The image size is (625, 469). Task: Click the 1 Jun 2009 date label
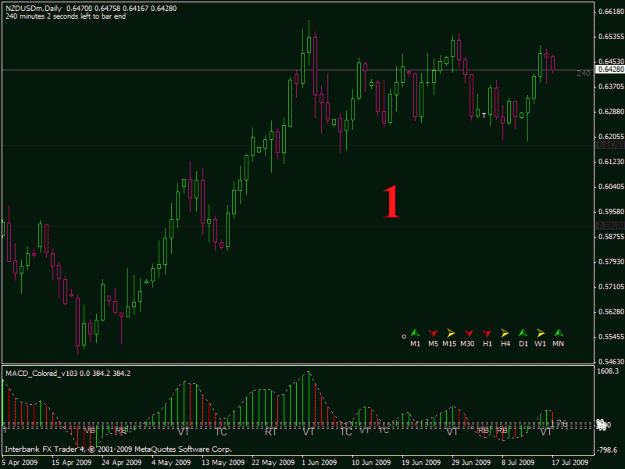point(319,462)
